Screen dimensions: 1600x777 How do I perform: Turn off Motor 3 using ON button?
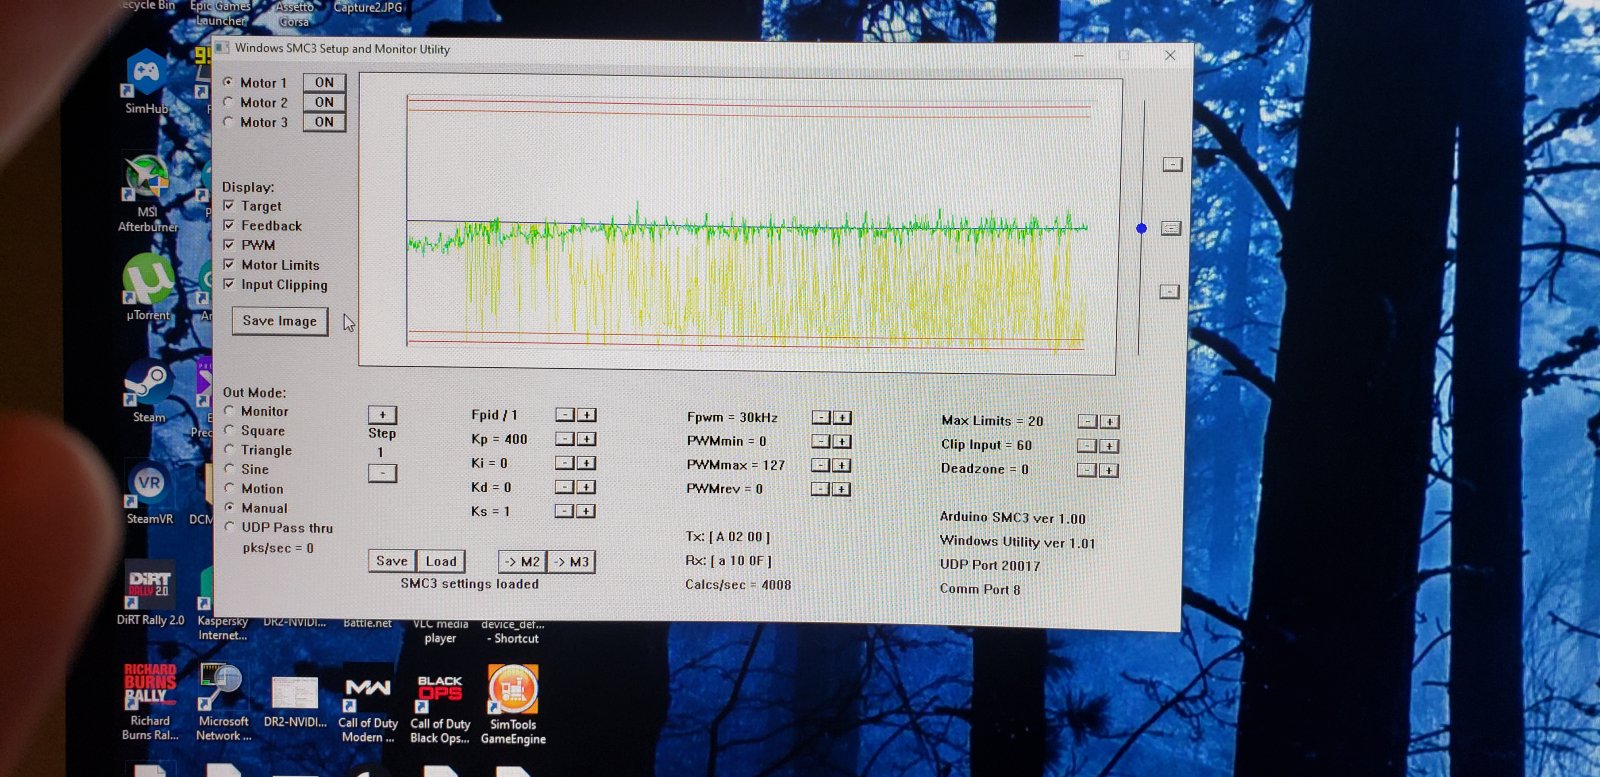click(x=324, y=122)
